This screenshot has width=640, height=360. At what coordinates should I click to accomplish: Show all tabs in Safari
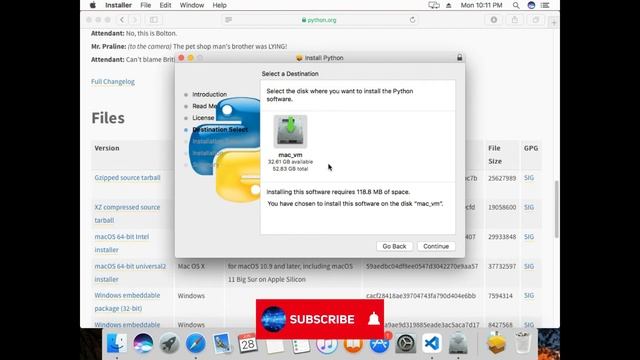click(536, 20)
